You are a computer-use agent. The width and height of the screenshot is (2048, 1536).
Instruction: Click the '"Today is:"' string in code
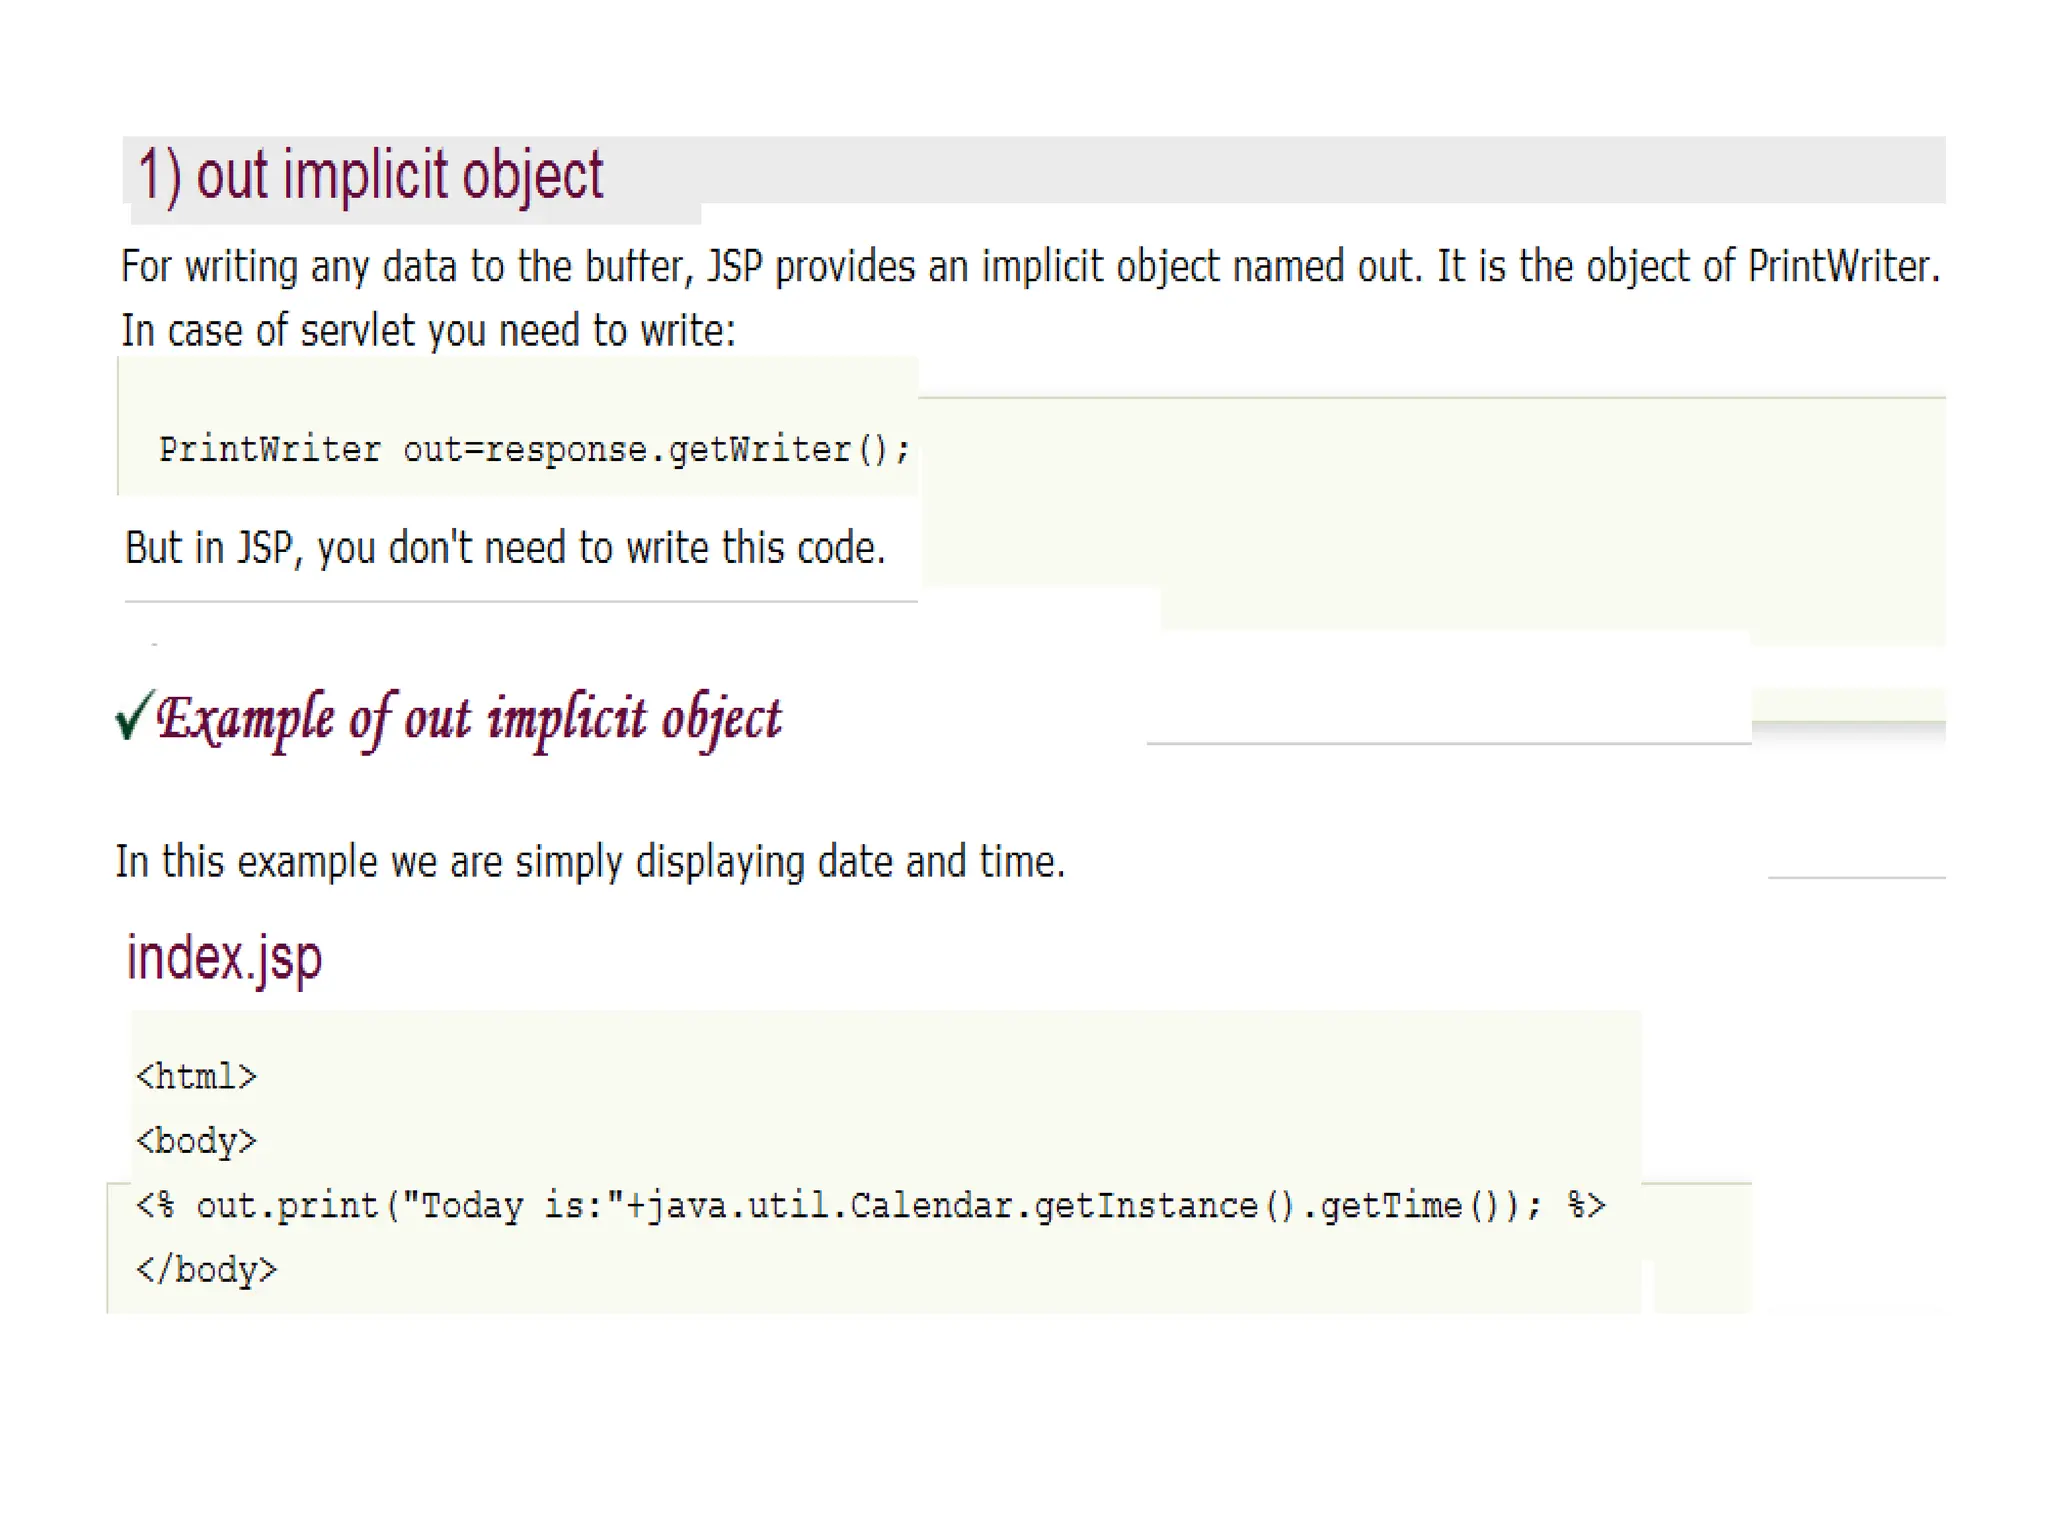coord(512,1206)
